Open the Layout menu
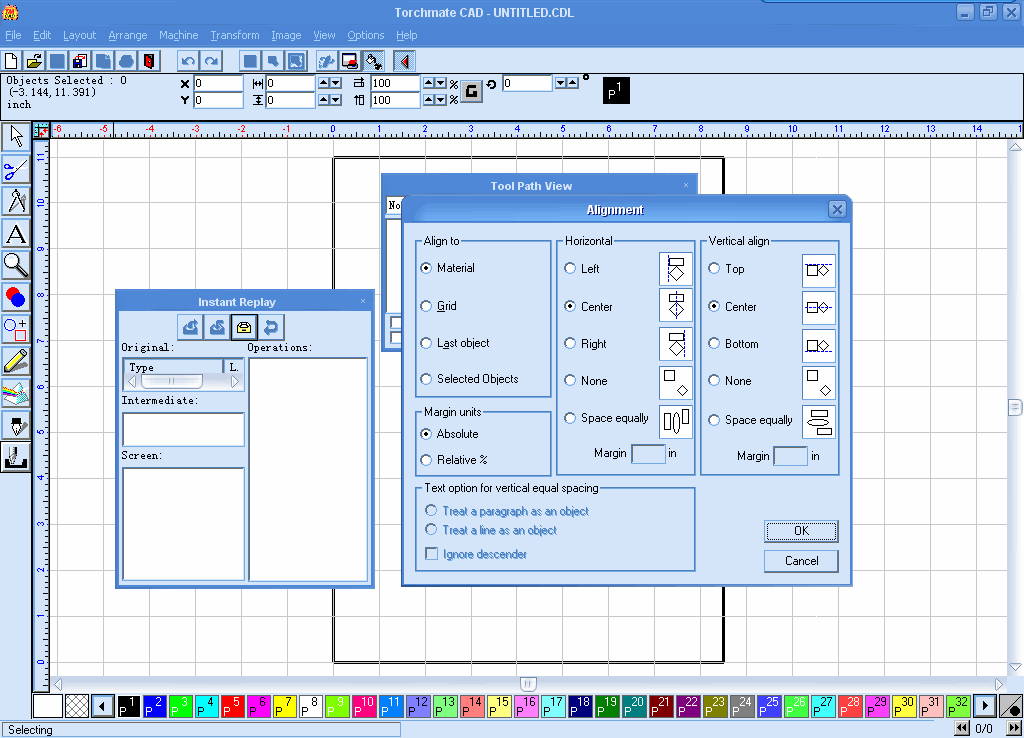 coord(79,35)
